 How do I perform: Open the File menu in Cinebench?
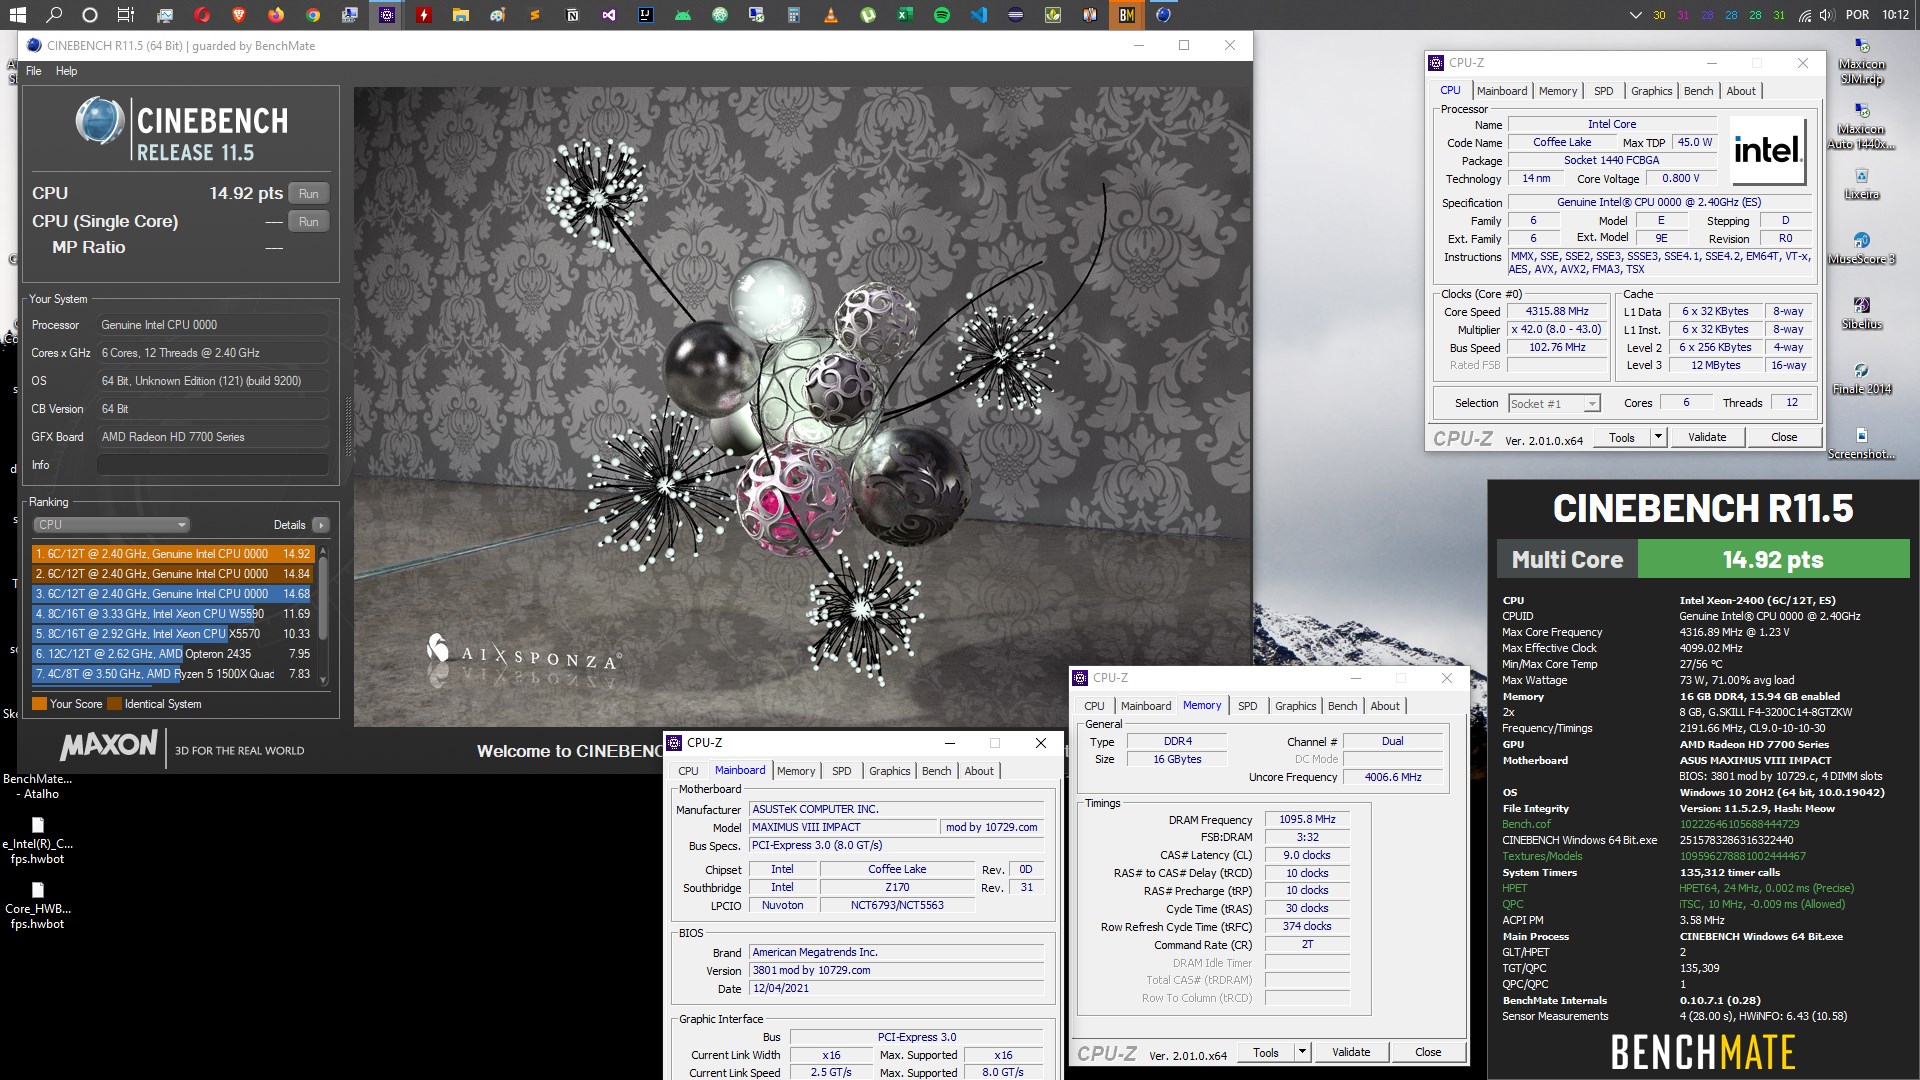pos(34,71)
